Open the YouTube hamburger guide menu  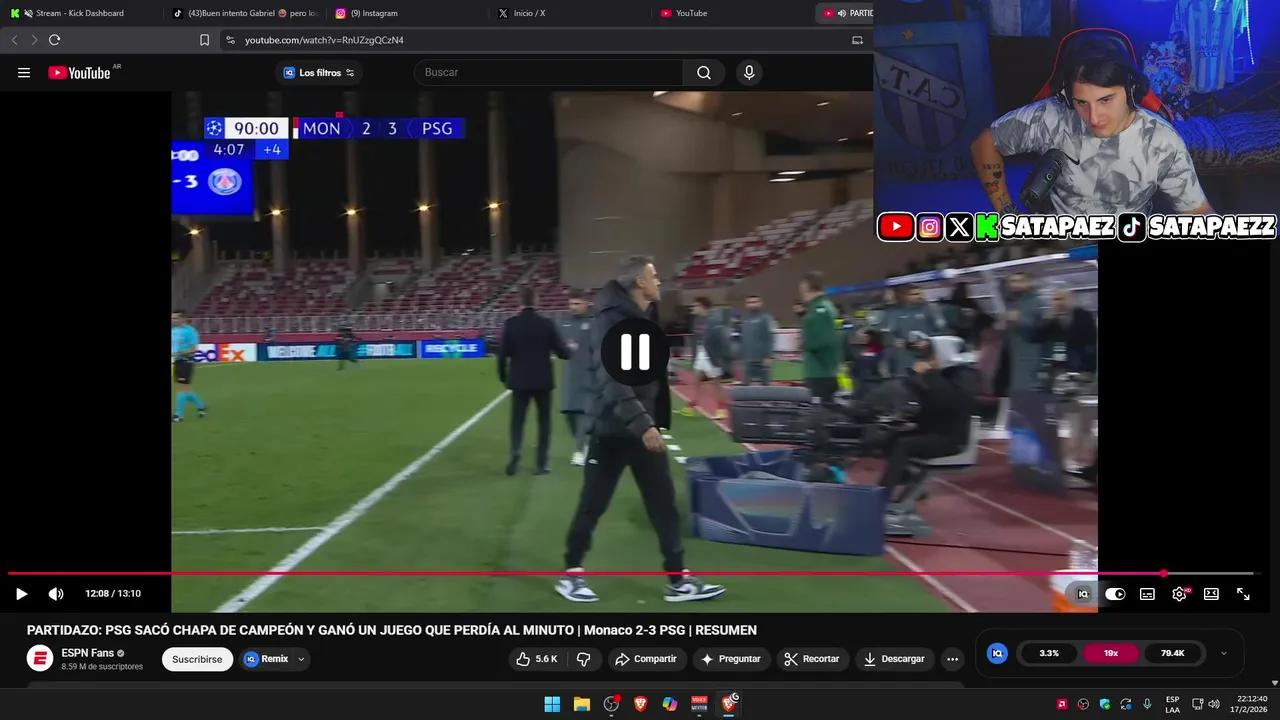24,73
